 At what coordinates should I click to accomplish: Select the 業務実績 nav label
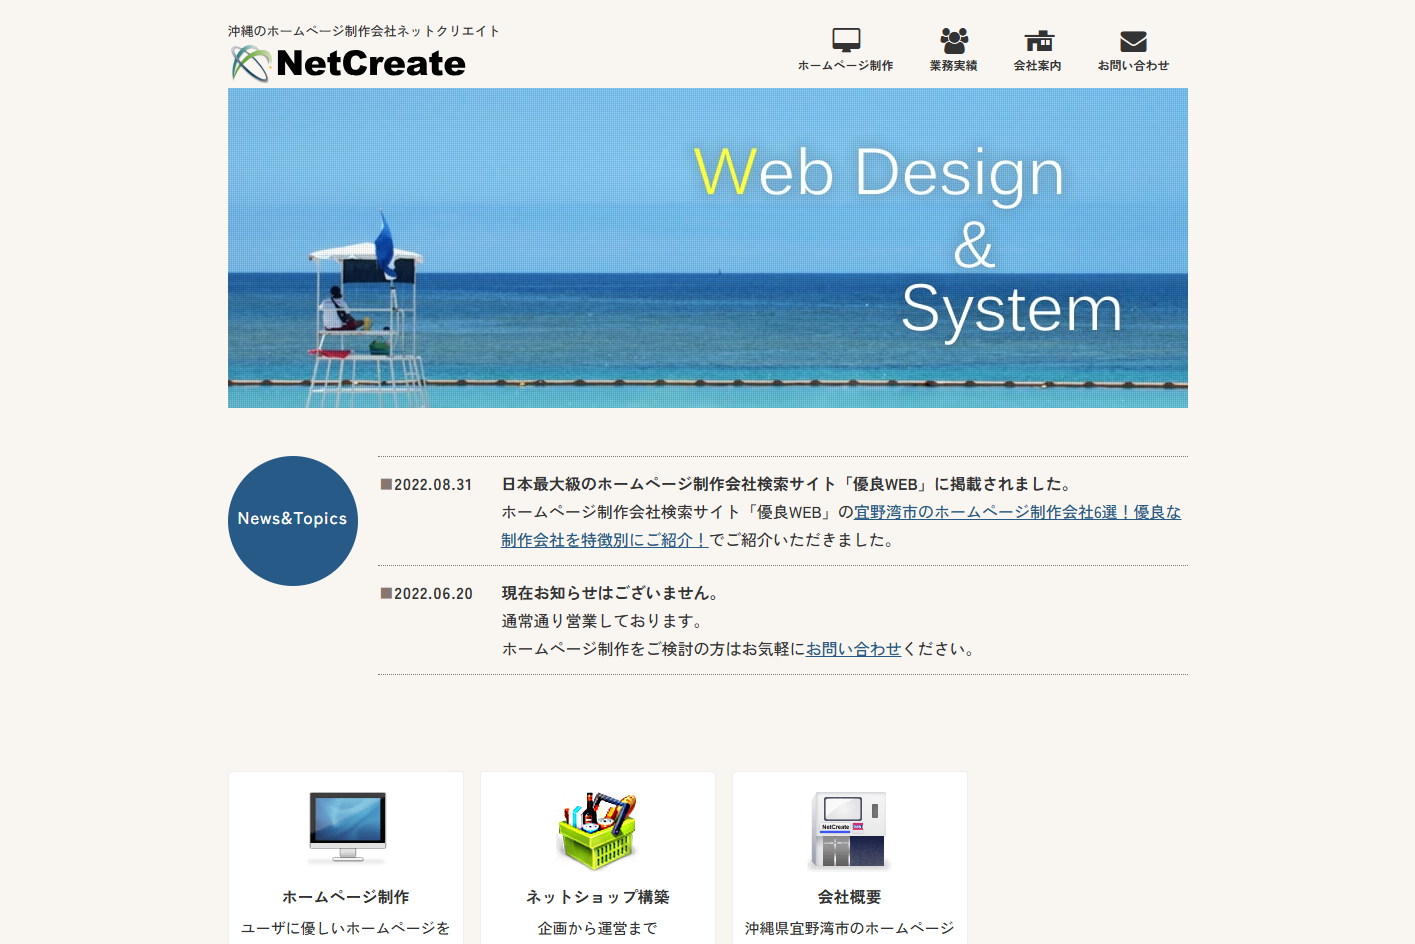pyautogui.click(x=954, y=66)
